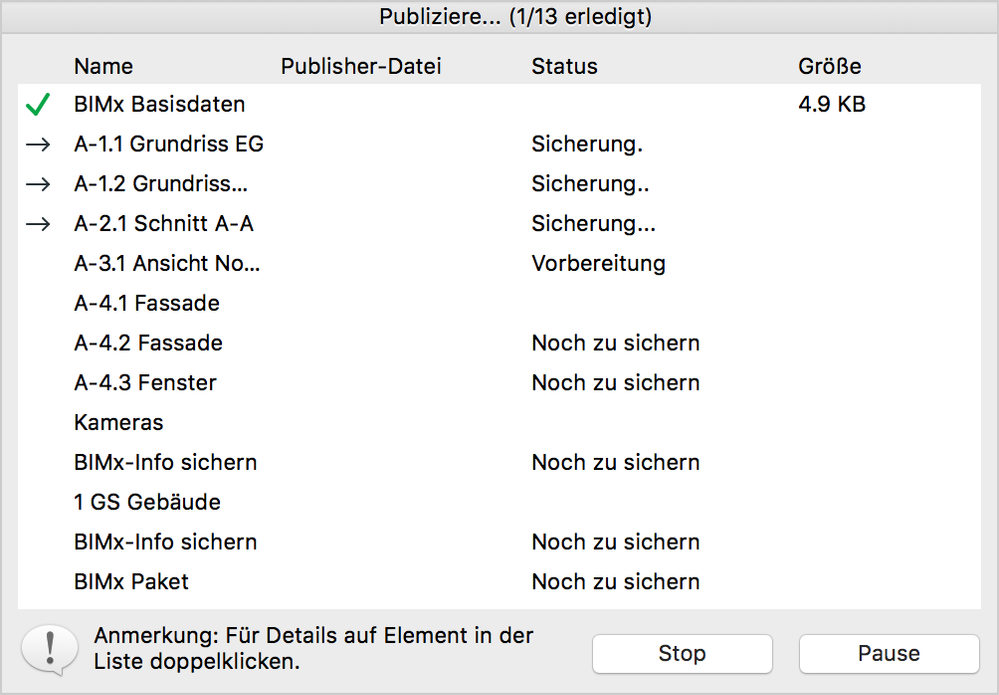Screen dimensions: 999x695
Task: Select the A-4.2 Fassade entry
Action: coord(147,342)
